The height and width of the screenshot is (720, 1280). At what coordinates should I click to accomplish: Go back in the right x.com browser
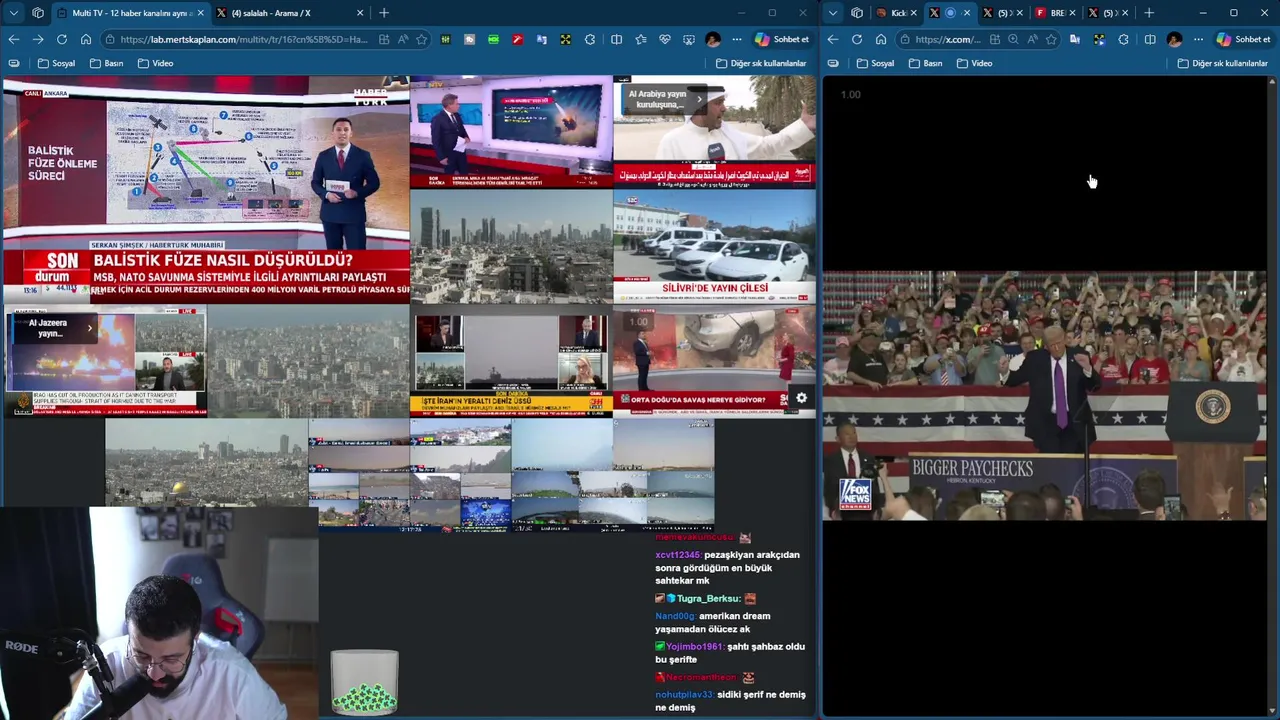click(833, 39)
